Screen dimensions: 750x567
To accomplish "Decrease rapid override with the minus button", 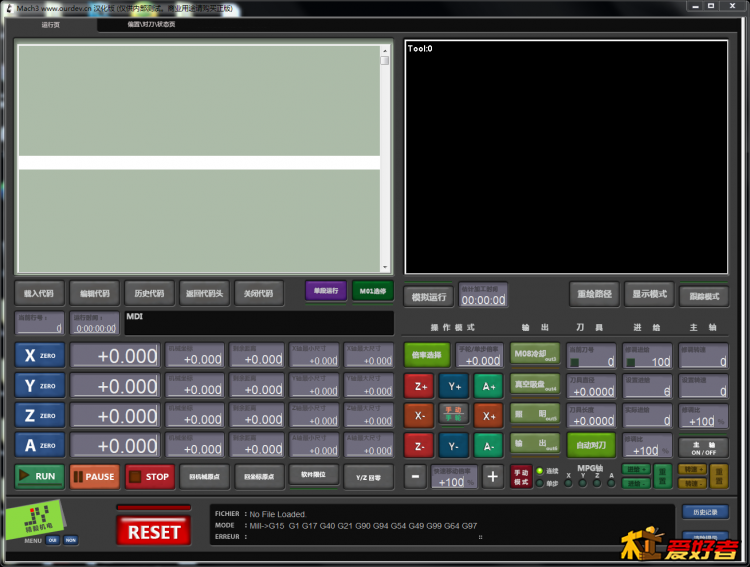I will [415, 477].
